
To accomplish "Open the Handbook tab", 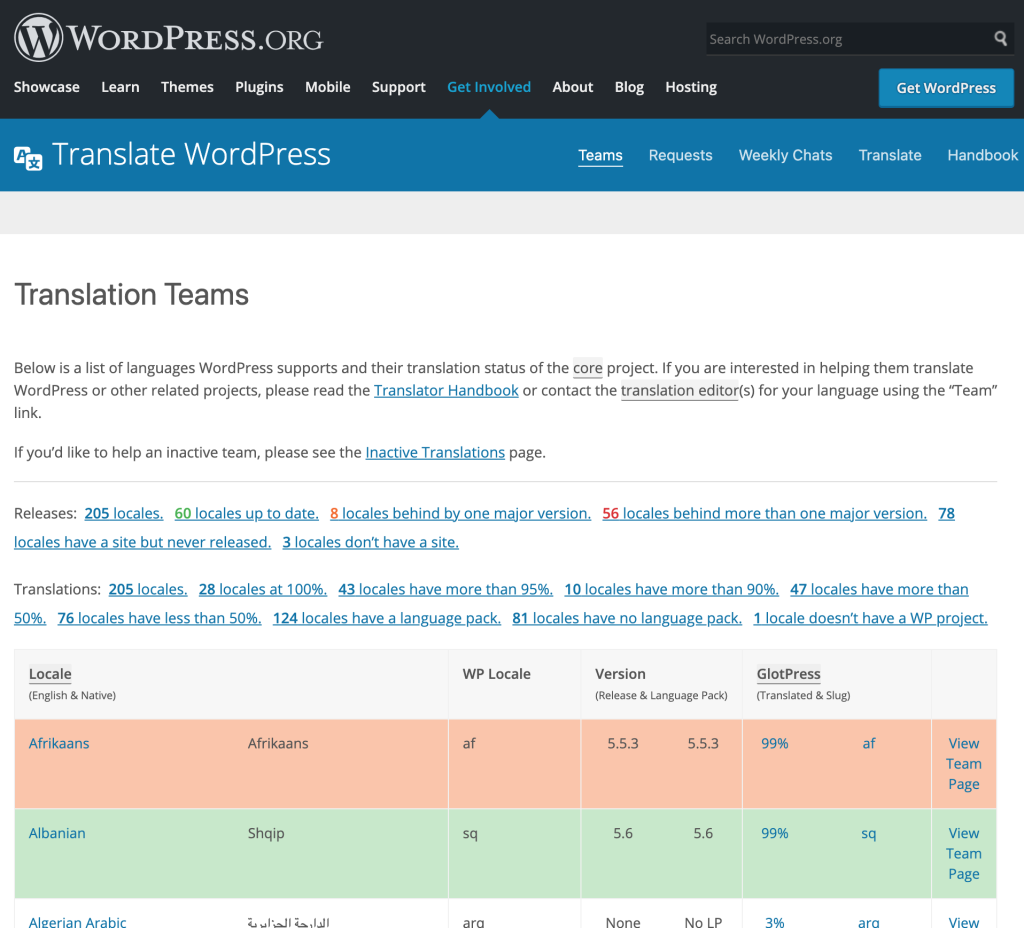I will click(x=982, y=155).
